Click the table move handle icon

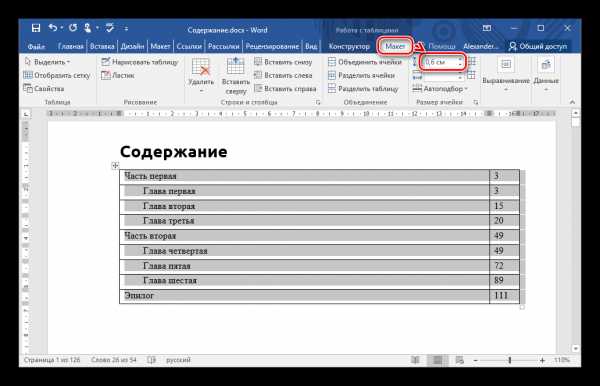pyautogui.click(x=115, y=166)
